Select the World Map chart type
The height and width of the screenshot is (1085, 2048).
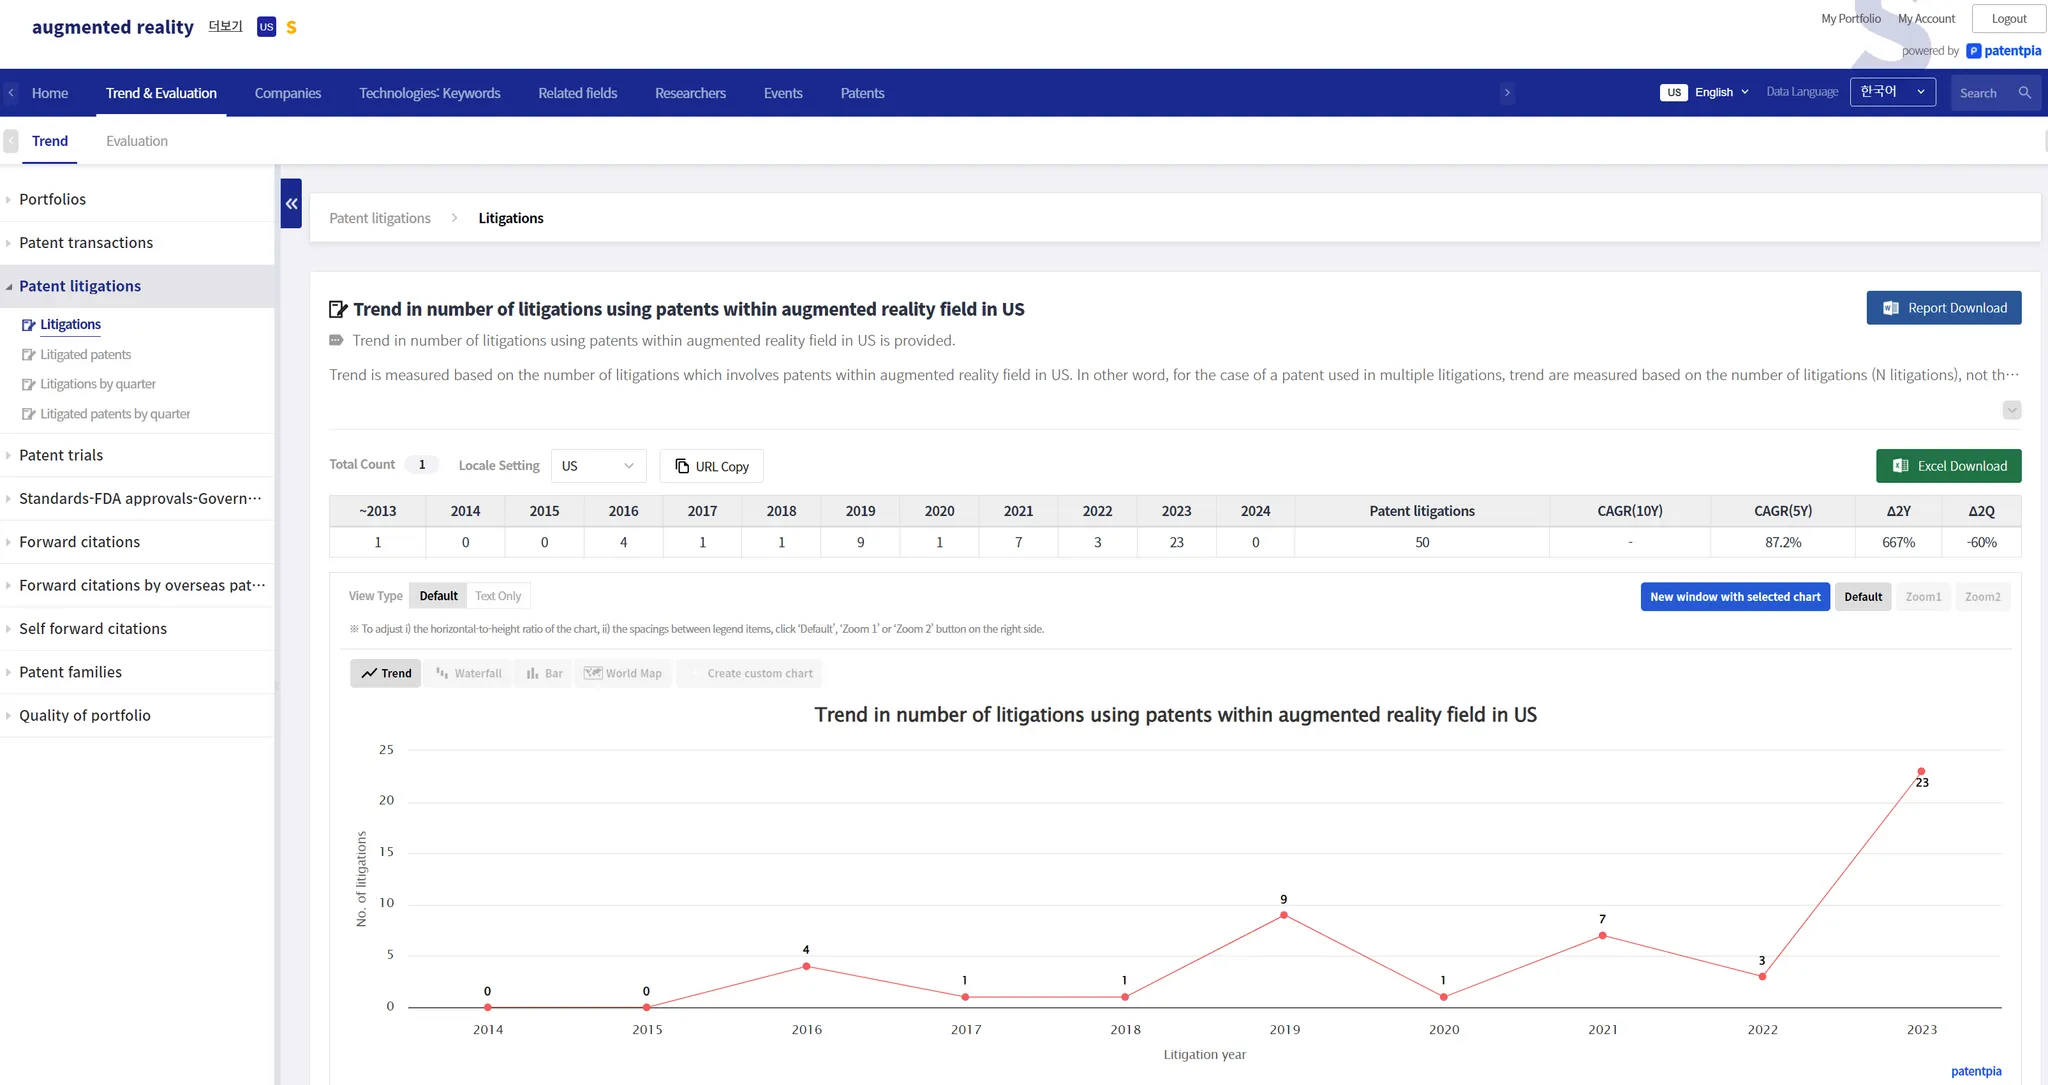(623, 673)
